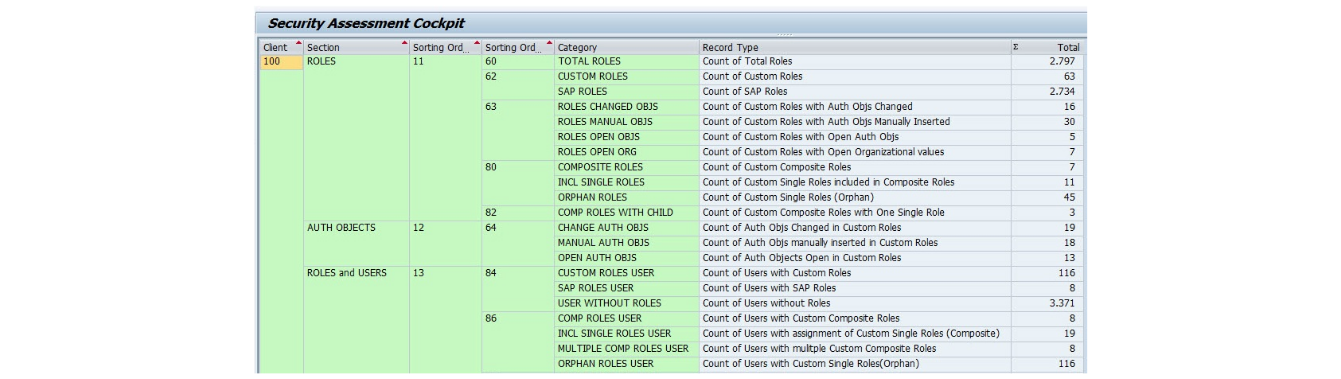Click the sort arrow on second Sorting Ord column
The height and width of the screenshot is (379, 1341).
coord(549,42)
